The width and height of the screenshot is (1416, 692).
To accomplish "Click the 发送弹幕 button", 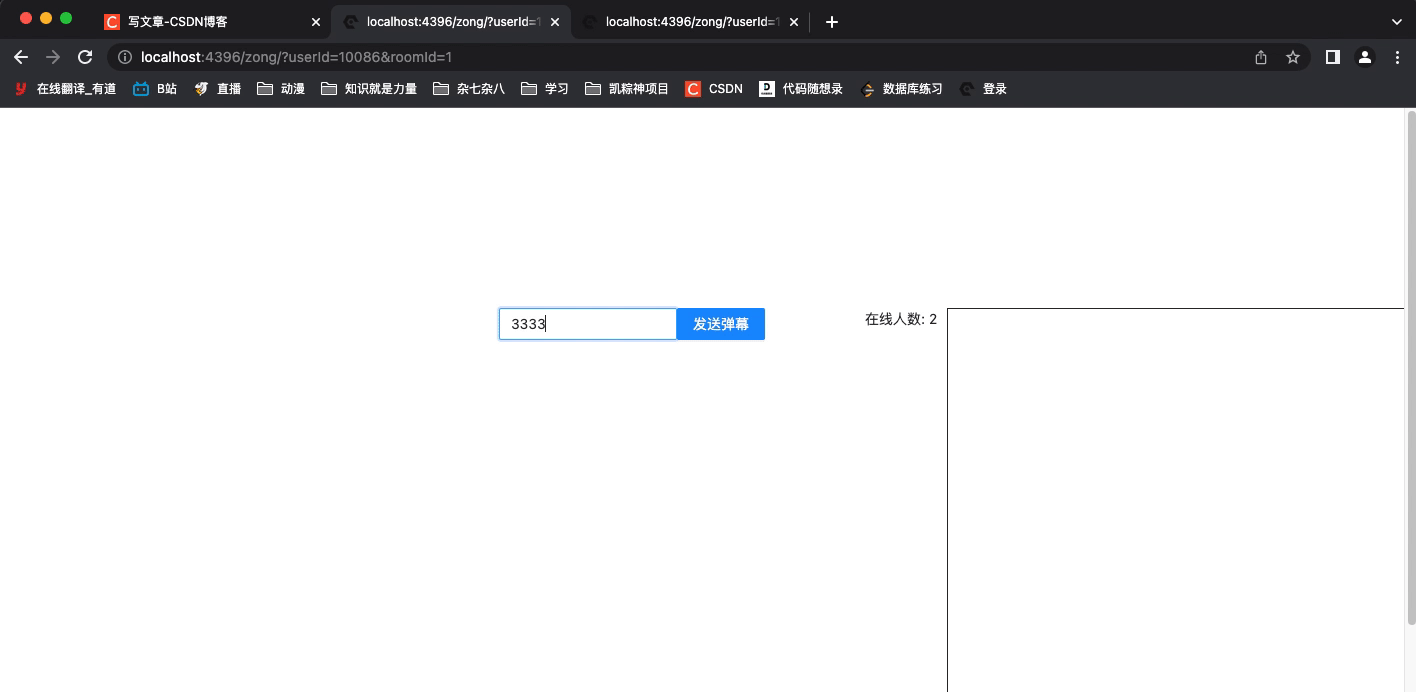I will tap(721, 324).
